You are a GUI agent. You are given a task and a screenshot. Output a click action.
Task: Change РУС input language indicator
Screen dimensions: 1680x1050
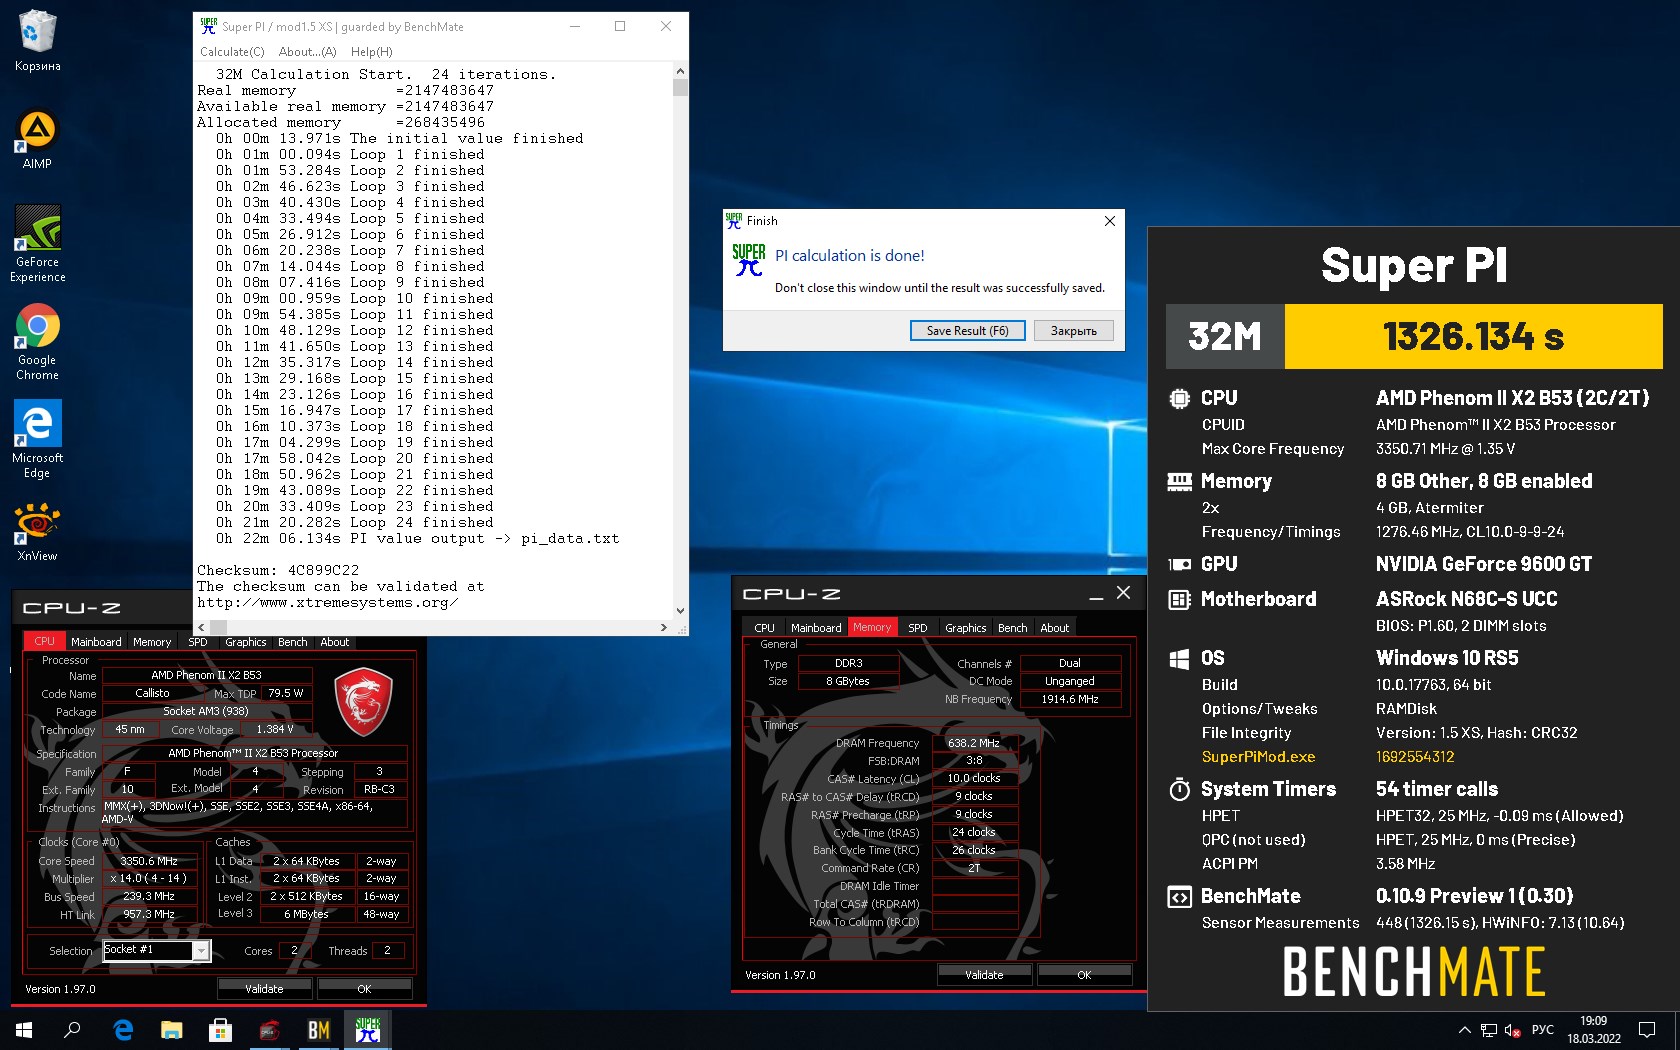click(1543, 1030)
